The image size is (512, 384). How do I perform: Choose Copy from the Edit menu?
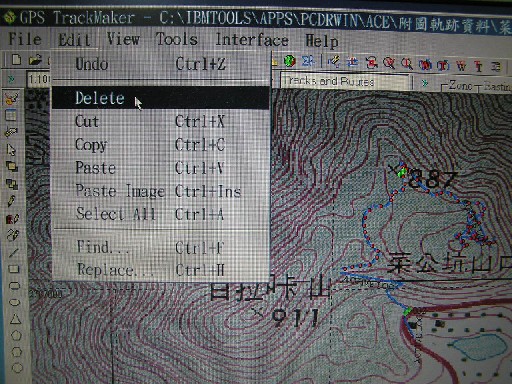pyautogui.click(x=160, y=145)
